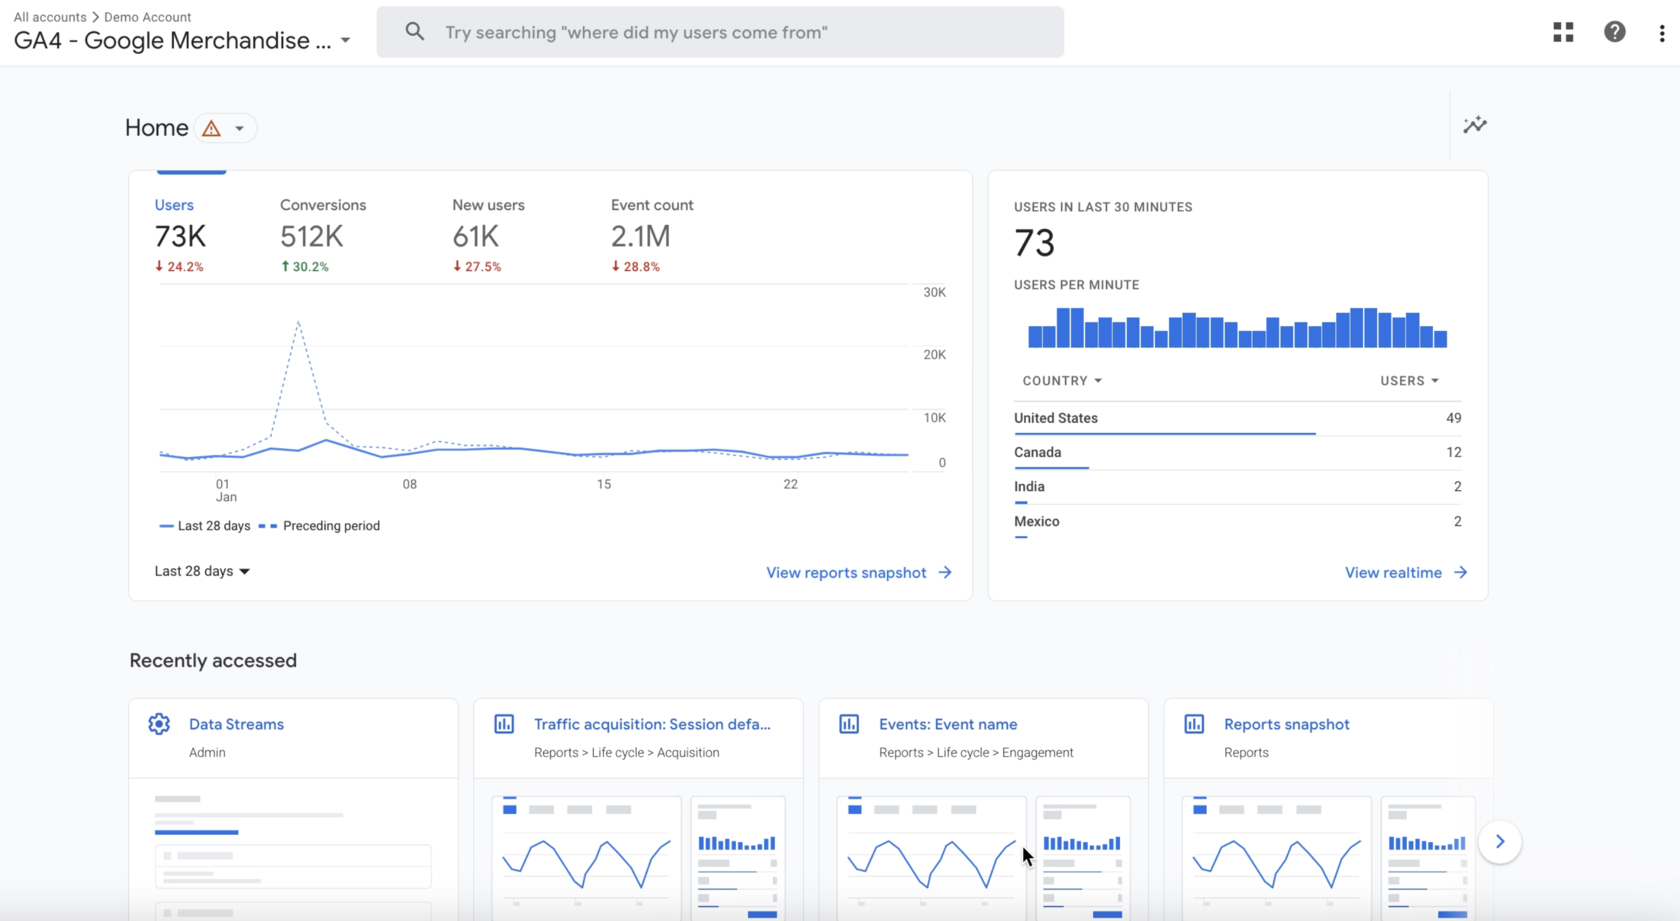Image resolution: width=1680 pixels, height=921 pixels.
Task: Open the Traffic acquisition report card
Action: coord(652,724)
